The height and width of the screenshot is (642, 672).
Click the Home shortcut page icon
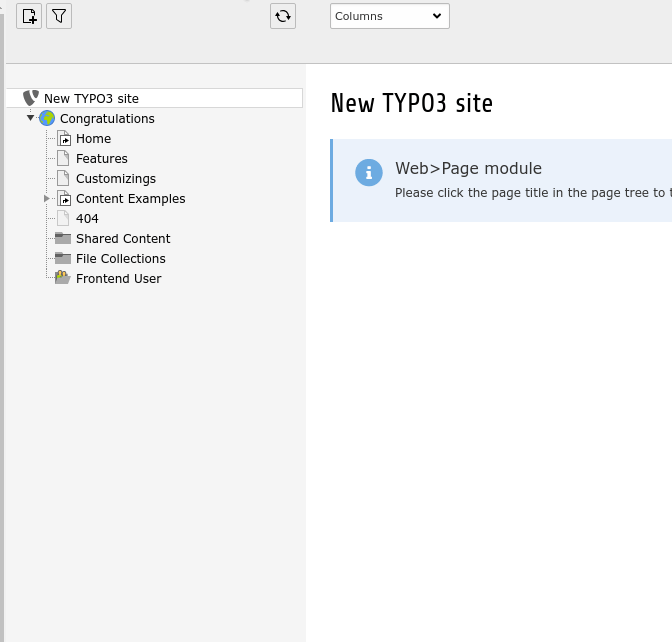pos(64,138)
